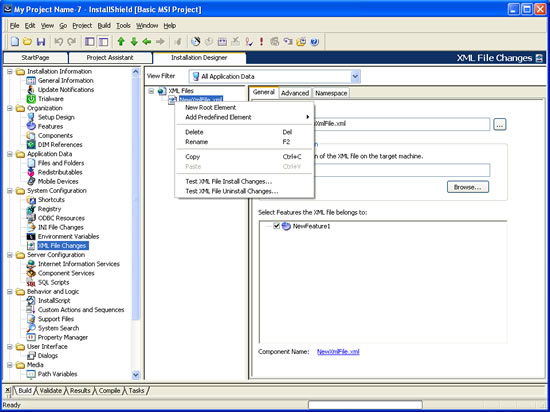This screenshot has height=412, width=550.
Task: Click the New project toolbar icon
Action: (14, 42)
